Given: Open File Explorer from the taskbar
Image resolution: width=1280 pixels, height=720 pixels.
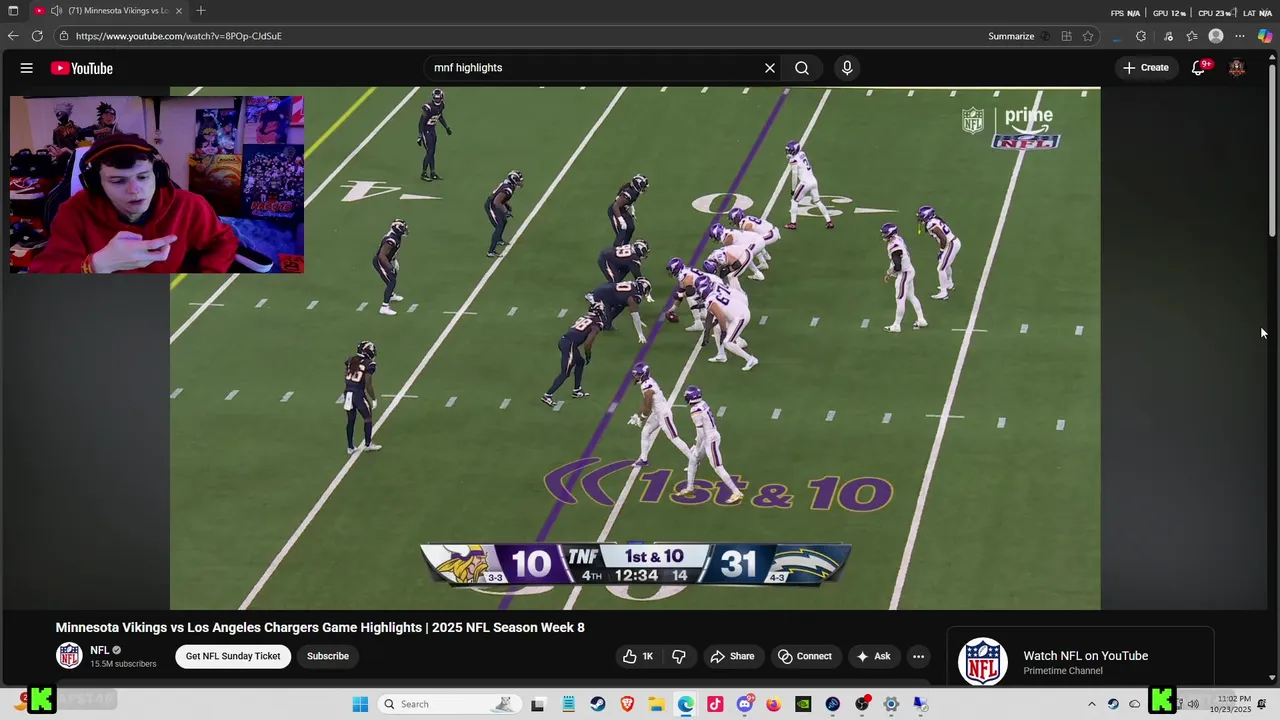Looking at the screenshot, I should pyautogui.click(x=656, y=704).
